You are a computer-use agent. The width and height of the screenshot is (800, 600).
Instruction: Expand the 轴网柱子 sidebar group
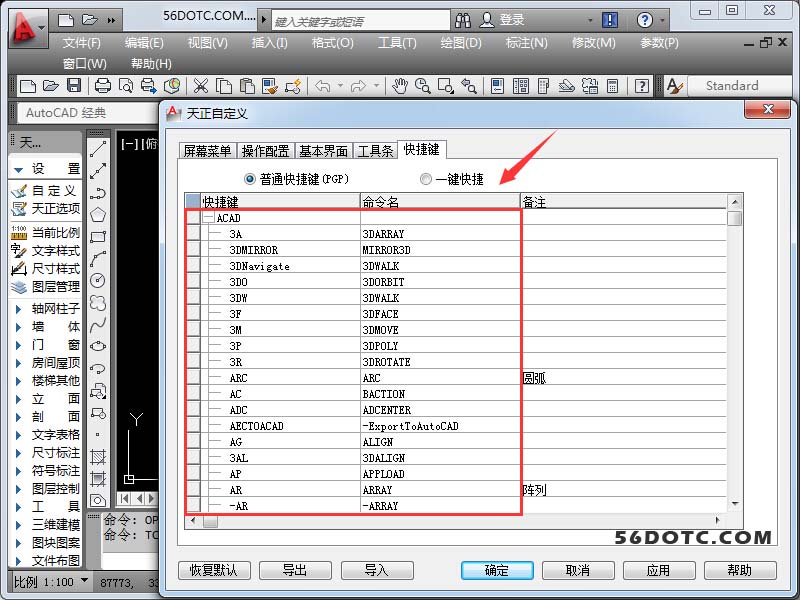pos(18,309)
